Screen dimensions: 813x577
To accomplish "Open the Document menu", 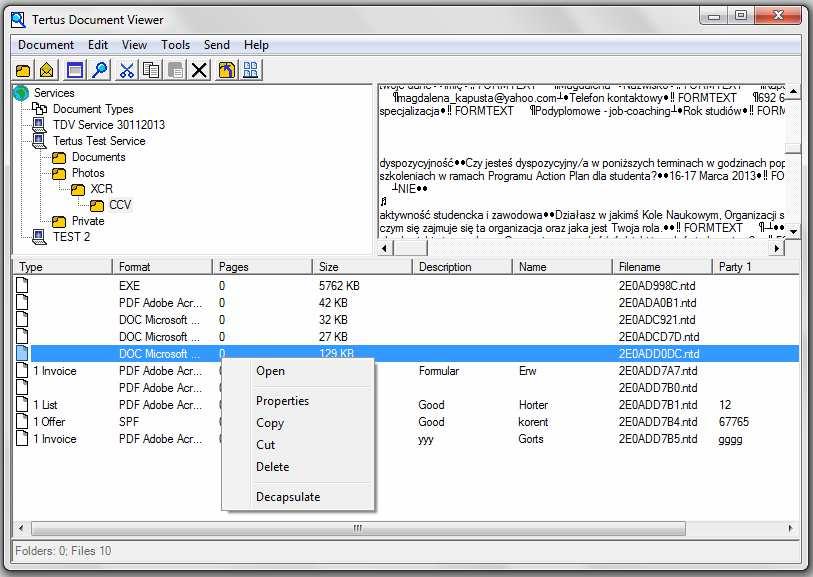I will [46, 45].
